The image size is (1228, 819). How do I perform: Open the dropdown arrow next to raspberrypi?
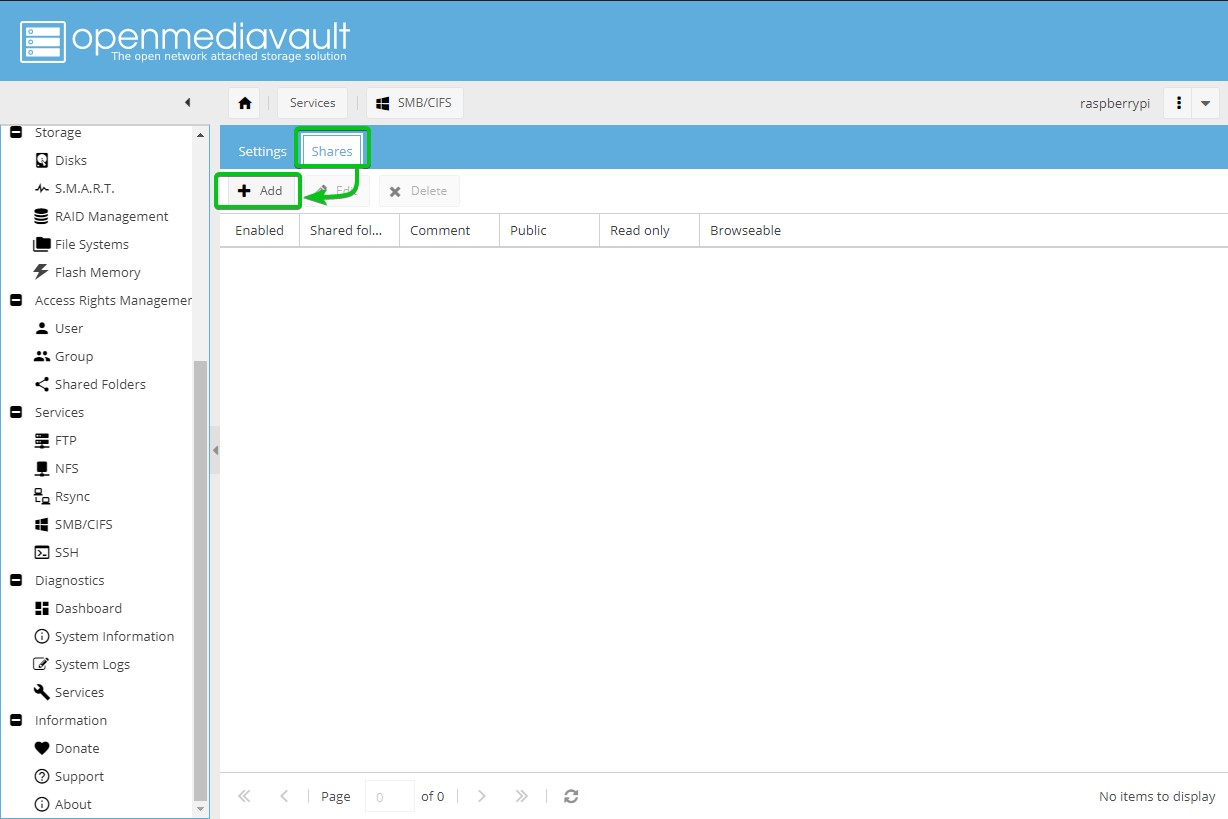pyautogui.click(x=1205, y=103)
